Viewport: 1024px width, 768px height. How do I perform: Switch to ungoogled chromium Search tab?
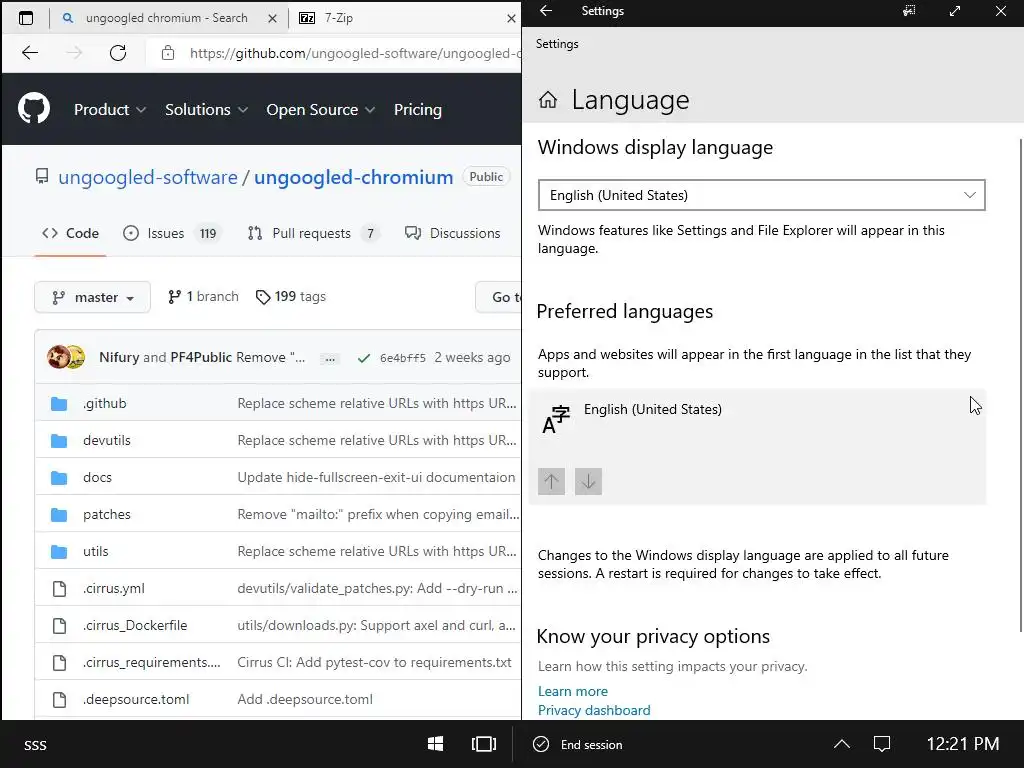coord(167,18)
